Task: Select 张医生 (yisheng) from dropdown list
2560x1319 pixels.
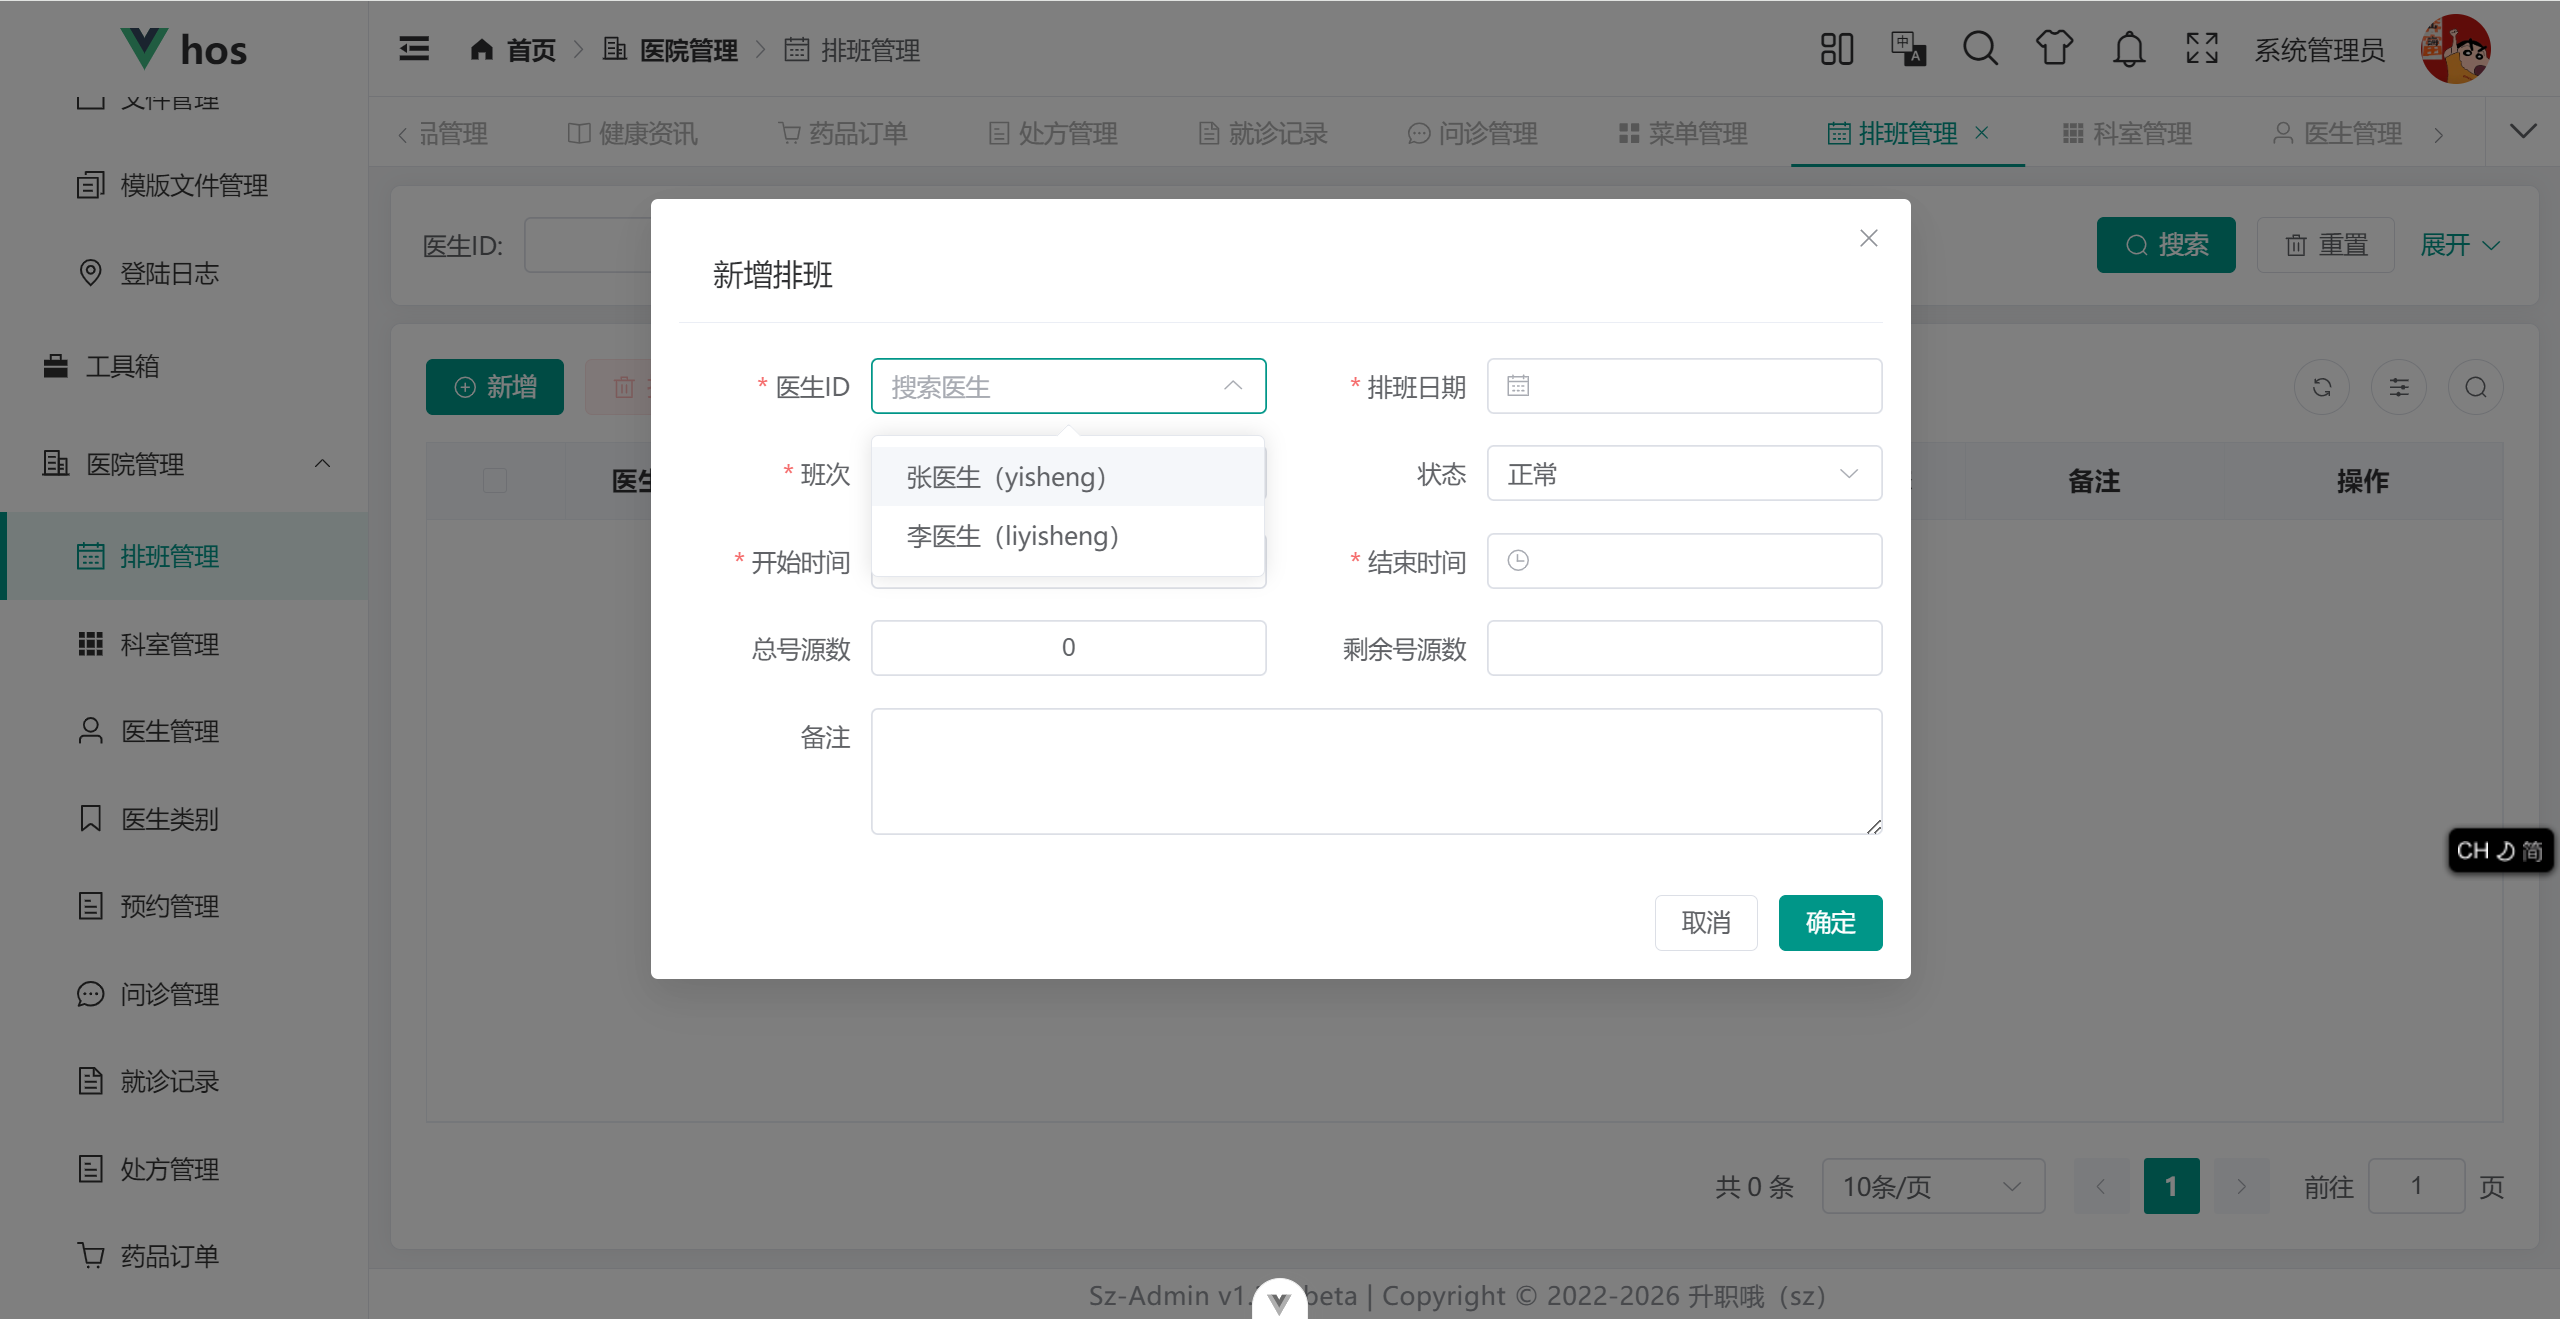Action: point(1005,477)
